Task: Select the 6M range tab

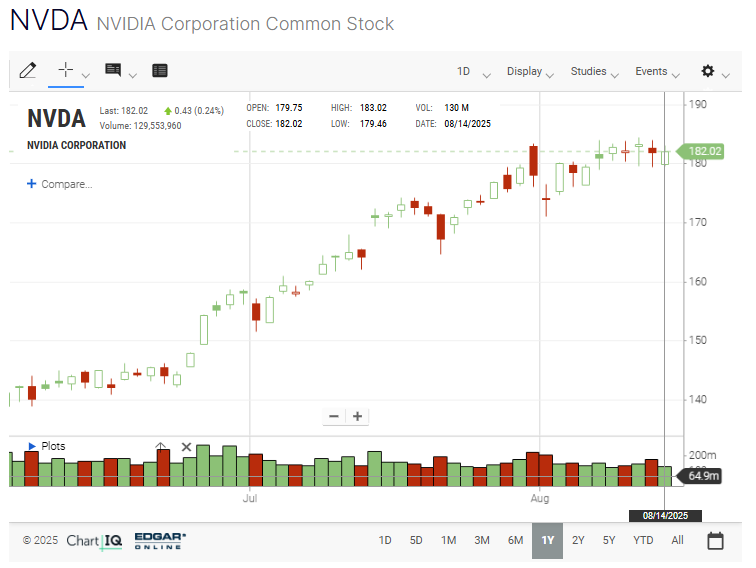Action: point(515,540)
